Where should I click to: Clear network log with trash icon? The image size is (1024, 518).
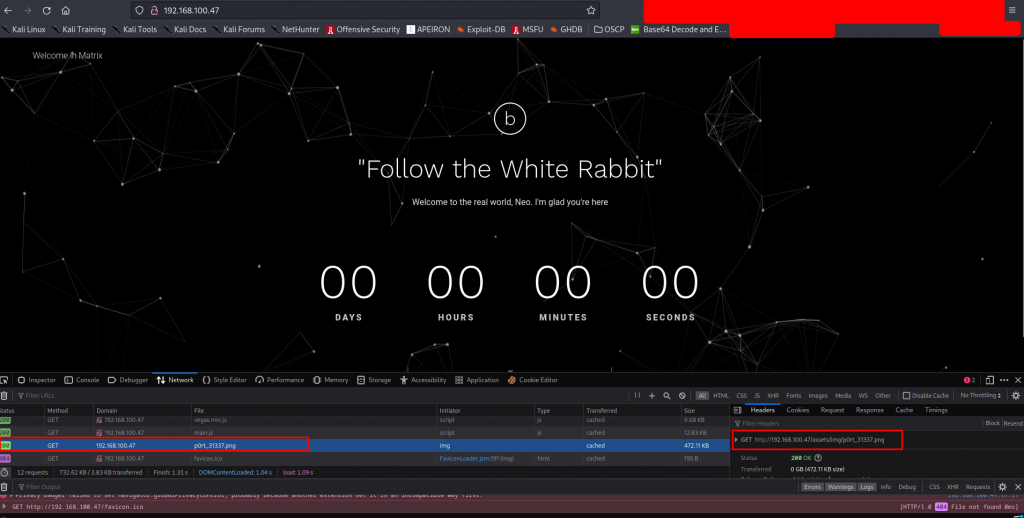point(4,395)
